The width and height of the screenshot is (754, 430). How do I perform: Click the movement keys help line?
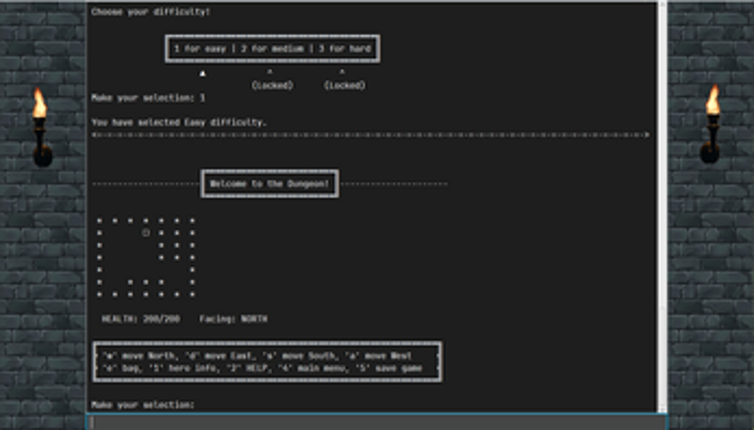click(x=257, y=355)
